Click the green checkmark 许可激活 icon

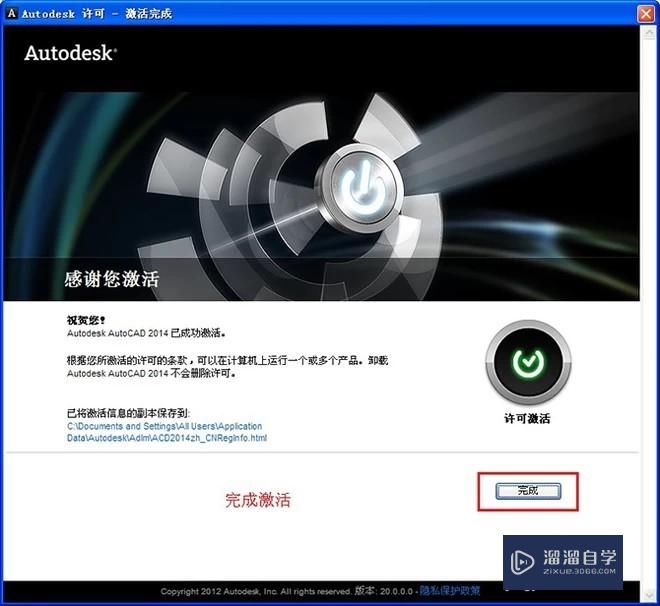coord(528,362)
